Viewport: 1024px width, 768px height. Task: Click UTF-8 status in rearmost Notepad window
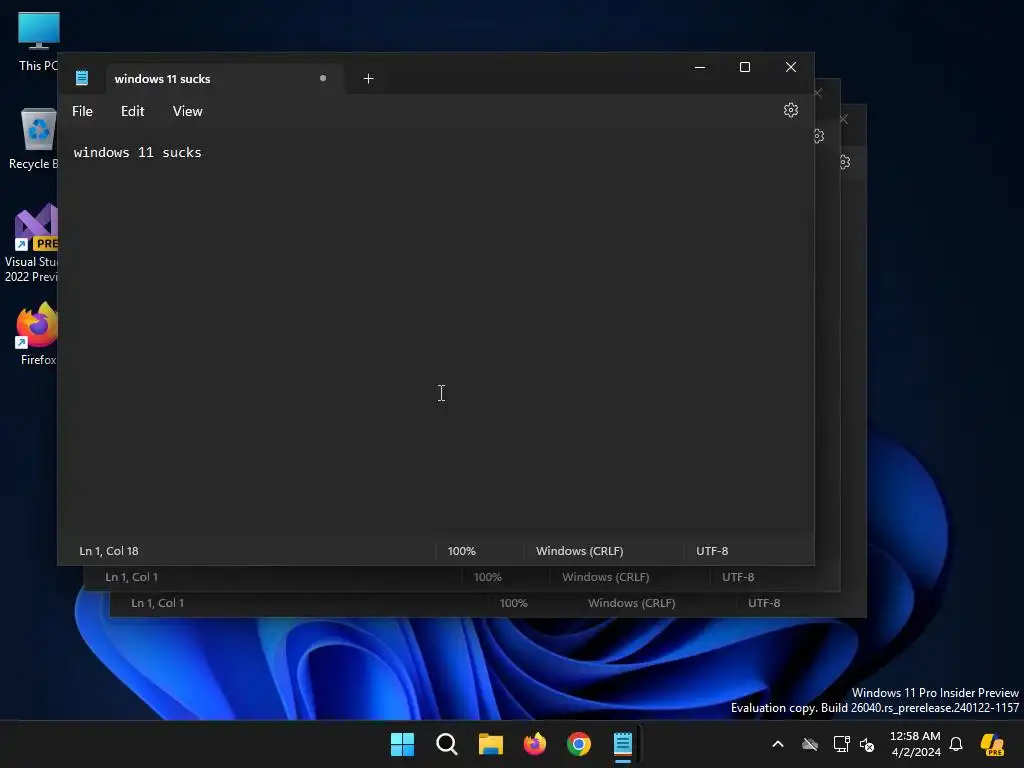click(764, 603)
